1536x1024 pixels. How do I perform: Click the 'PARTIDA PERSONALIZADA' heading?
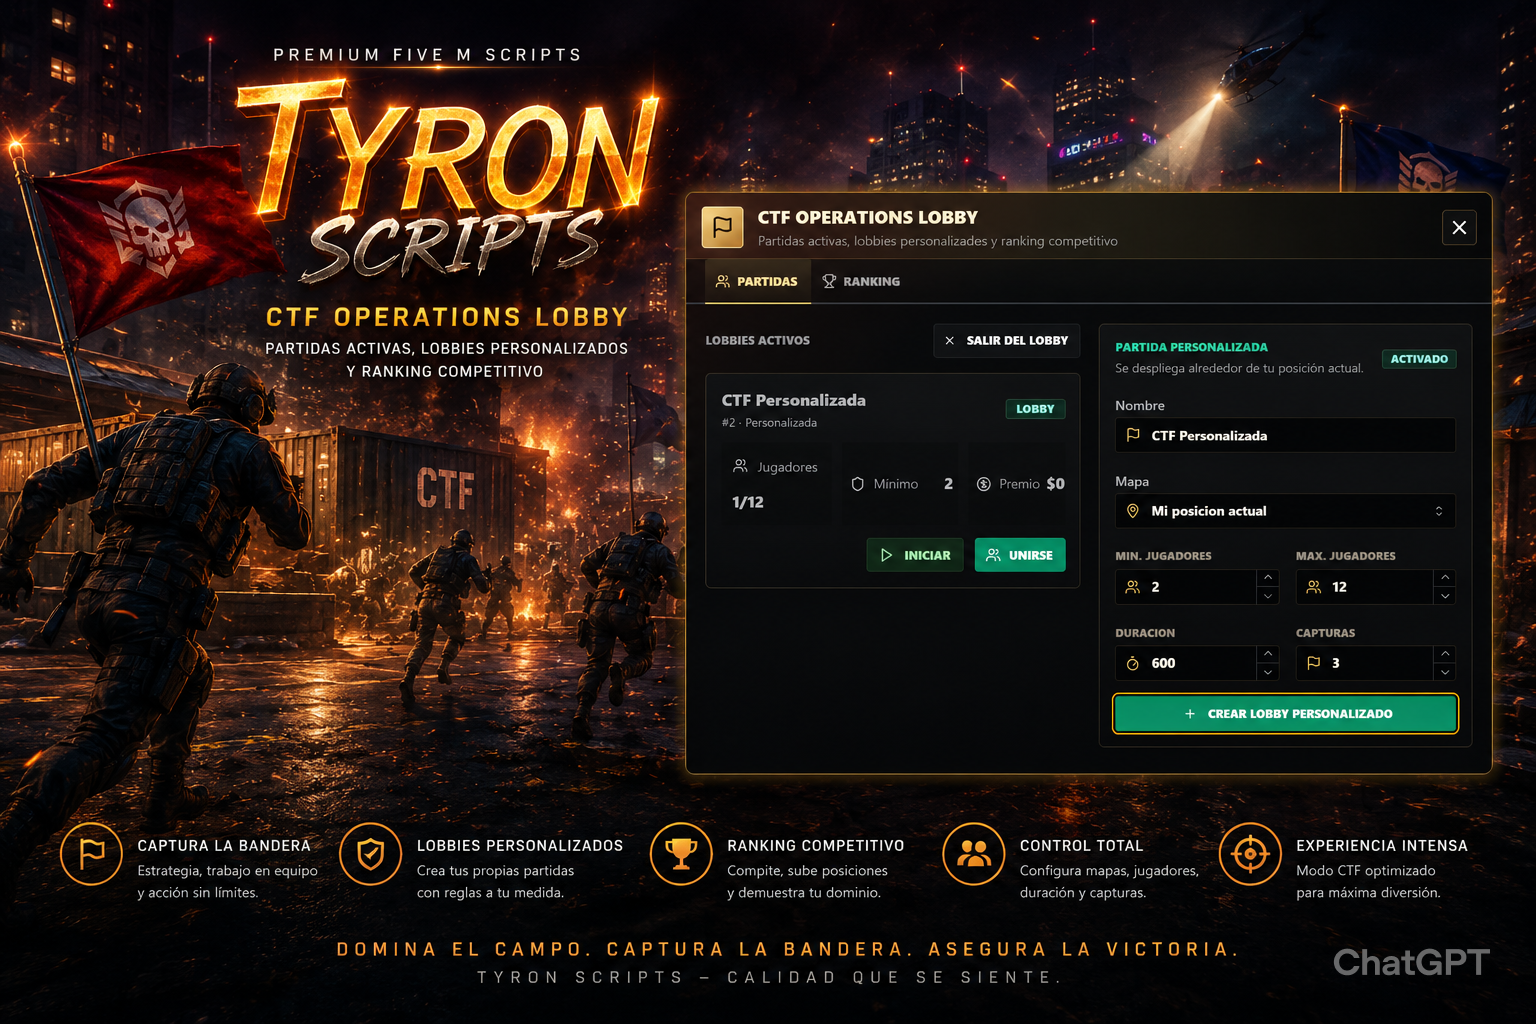pos(1191,347)
